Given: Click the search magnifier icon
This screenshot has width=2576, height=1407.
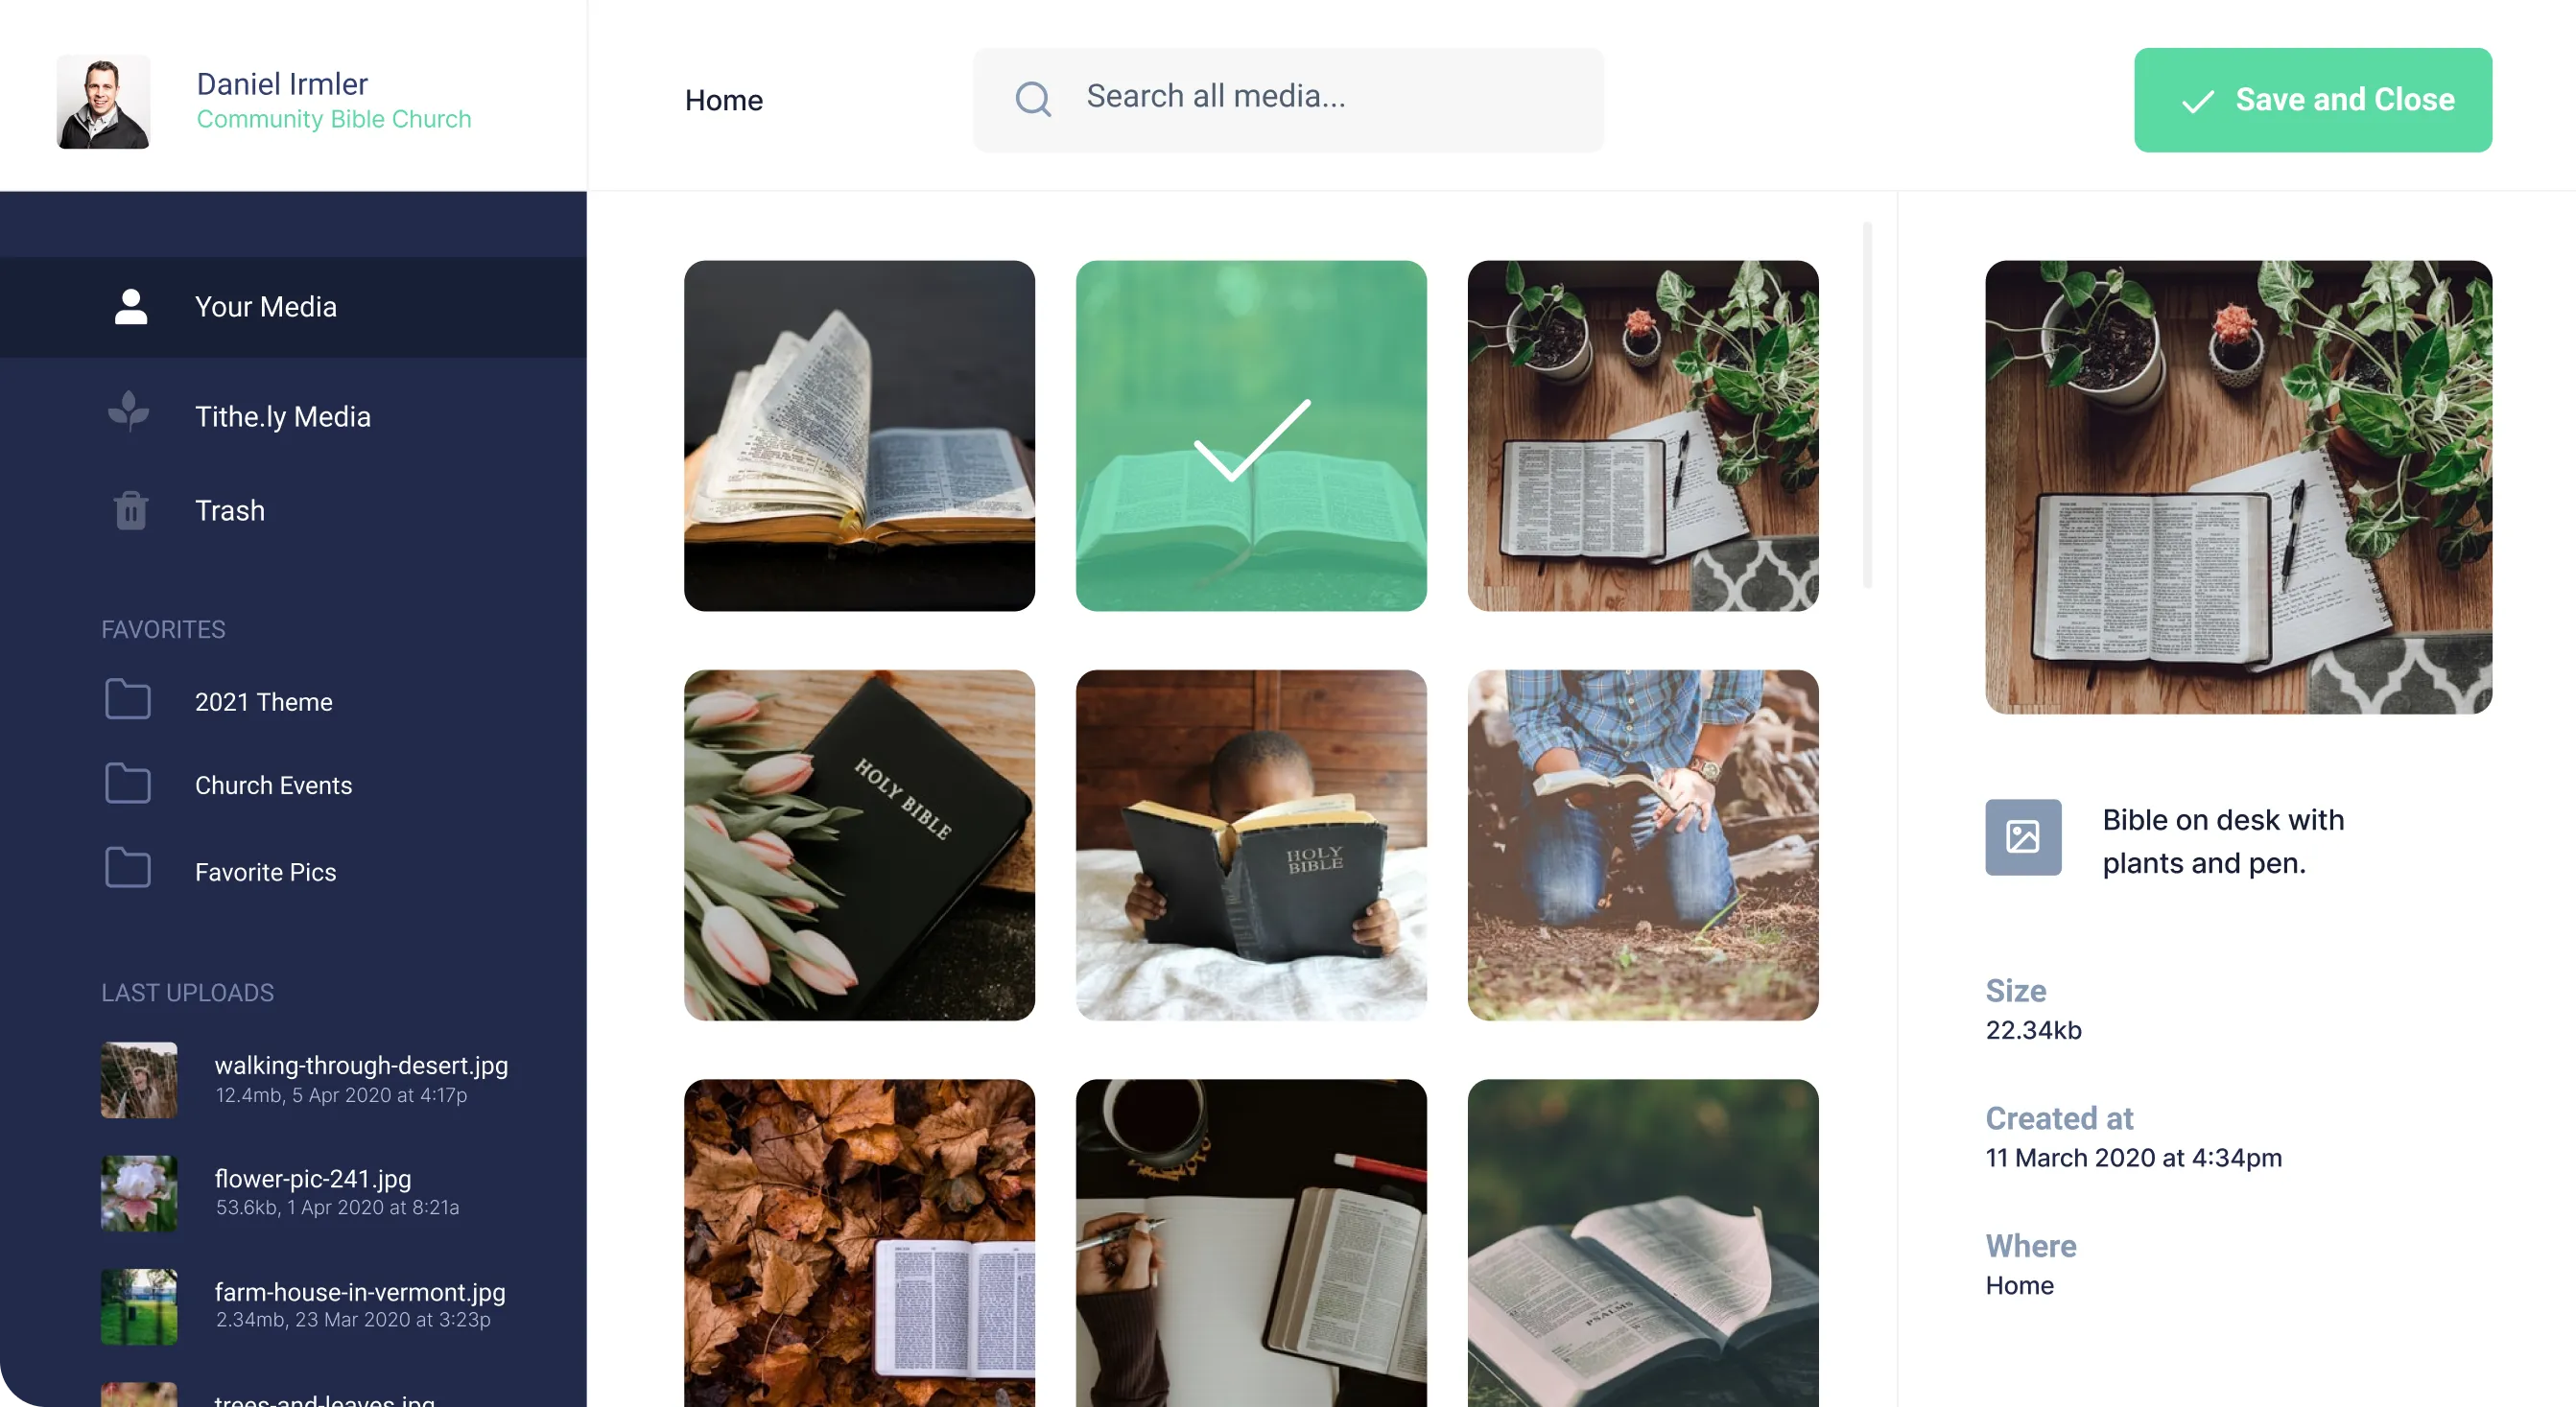Looking at the screenshot, I should (x=1034, y=99).
